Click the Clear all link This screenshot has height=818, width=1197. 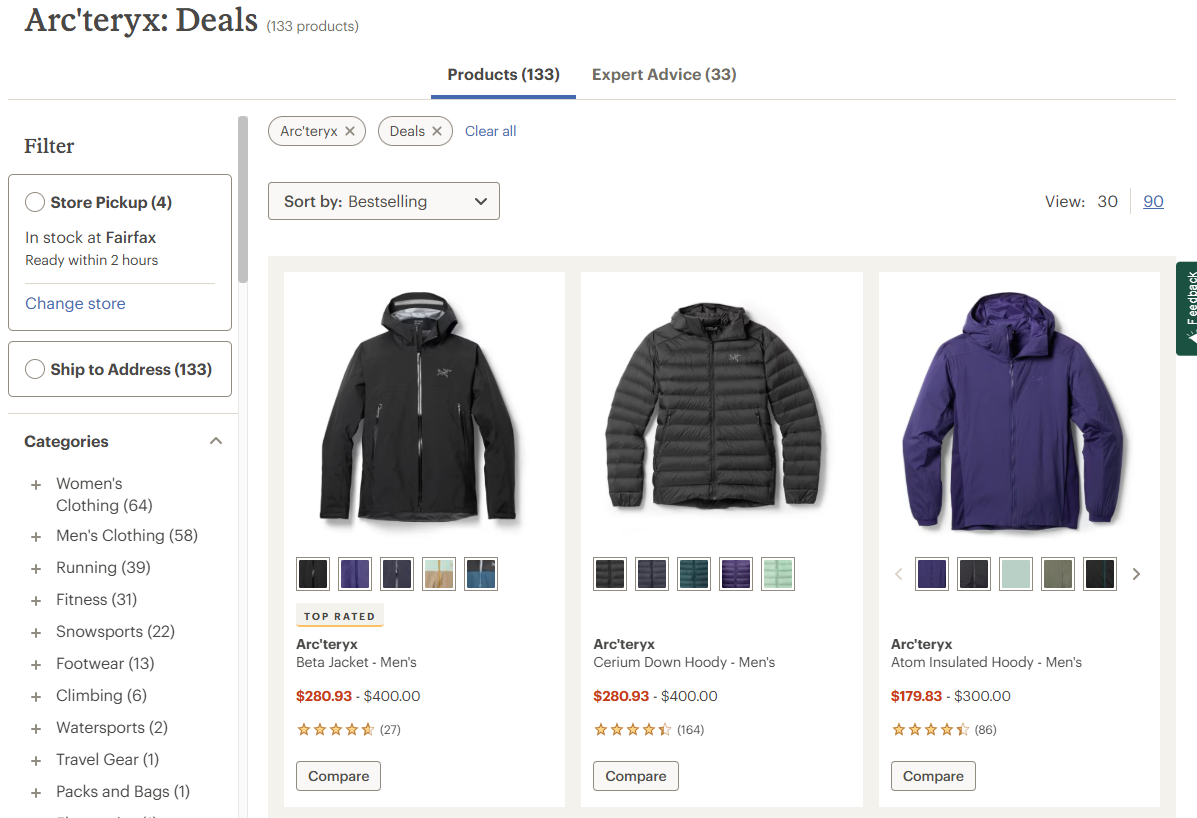click(490, 130)
